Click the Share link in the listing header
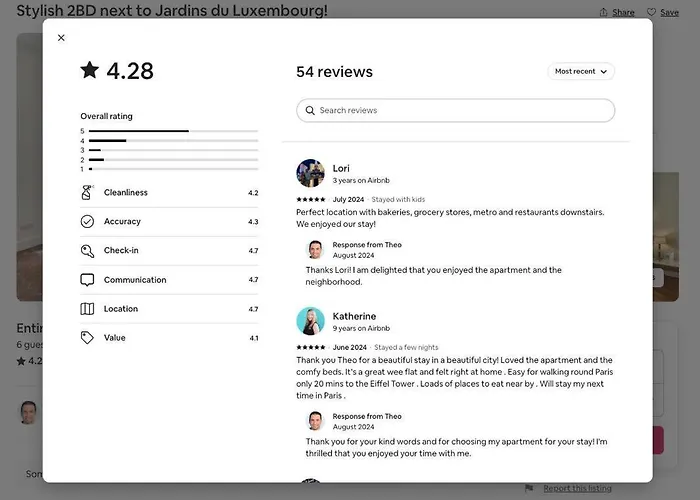The height and width of the screenshot is (500, 700). [623, 12]
